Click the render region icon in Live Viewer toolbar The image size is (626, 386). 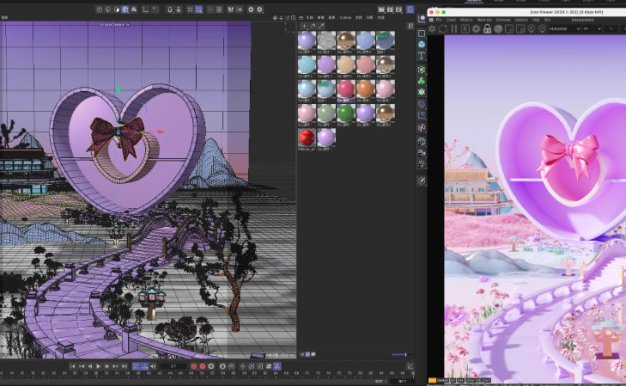[x=509, y=29]
